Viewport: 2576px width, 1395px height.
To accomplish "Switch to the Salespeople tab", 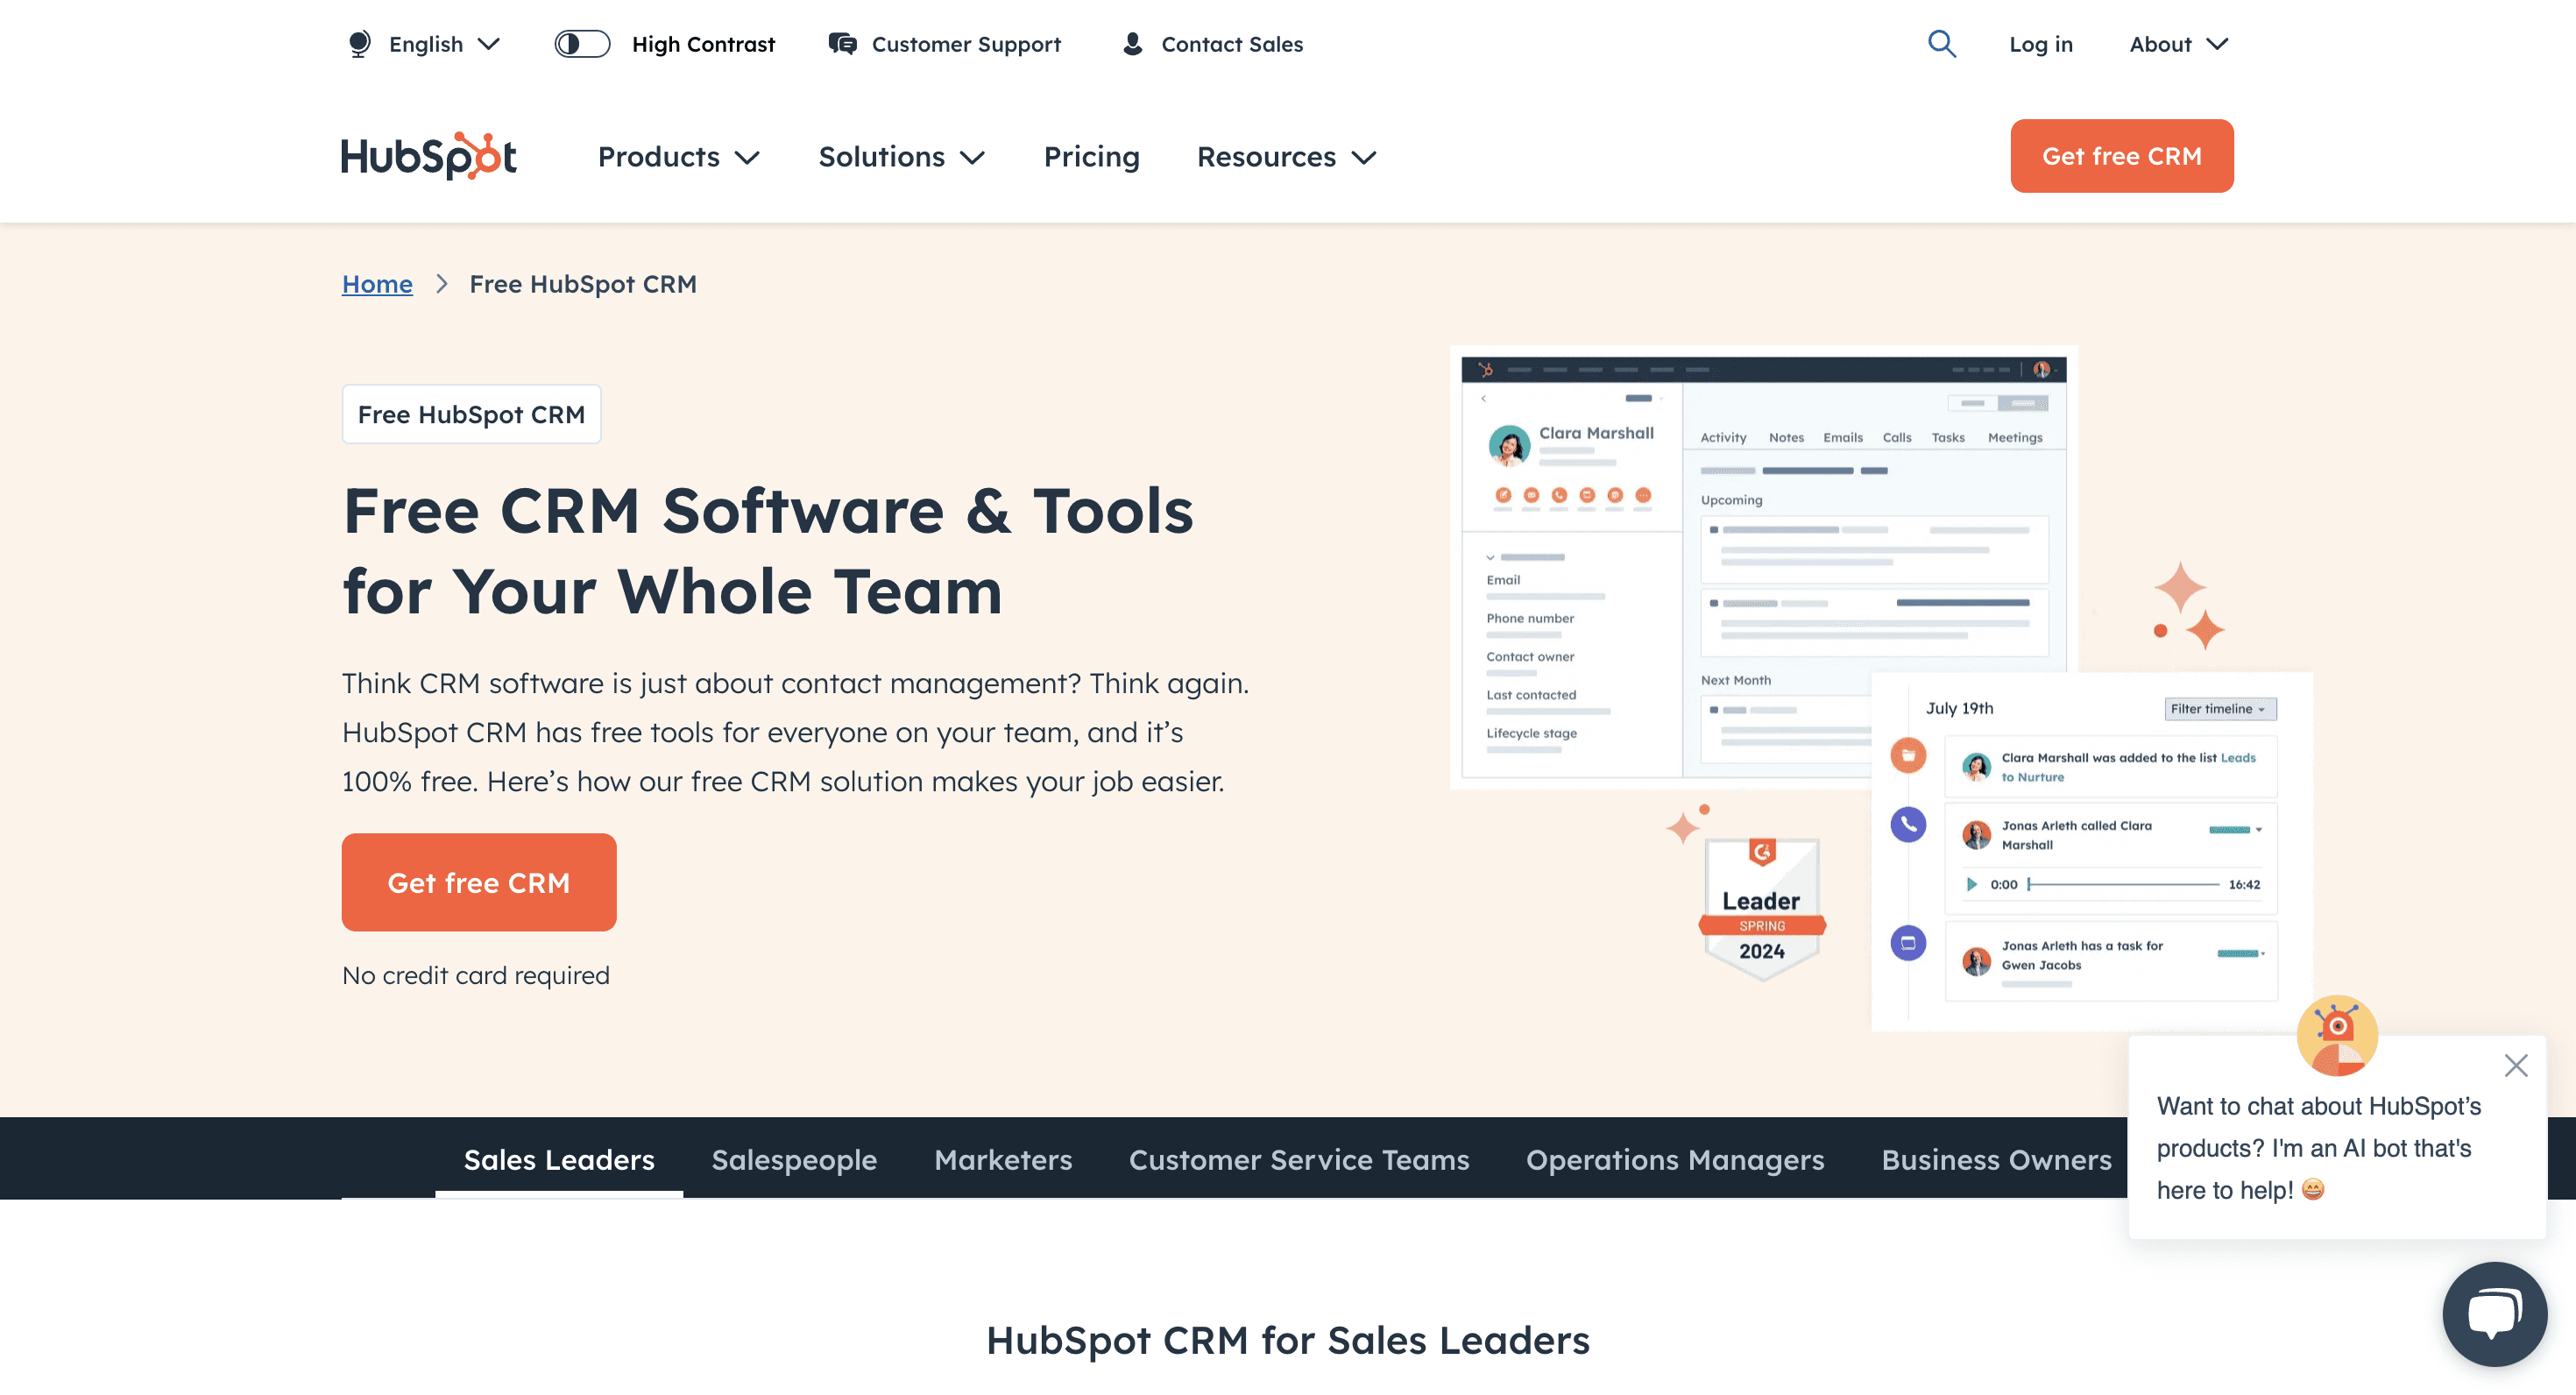I will (x=794, y=1159).
